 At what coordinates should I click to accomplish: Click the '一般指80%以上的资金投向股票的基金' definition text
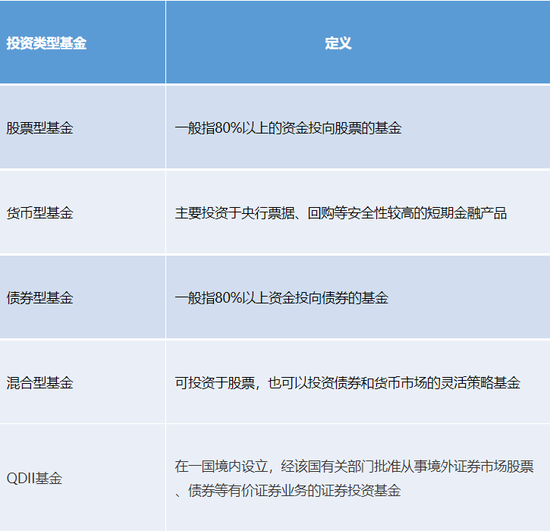(288, 128)
